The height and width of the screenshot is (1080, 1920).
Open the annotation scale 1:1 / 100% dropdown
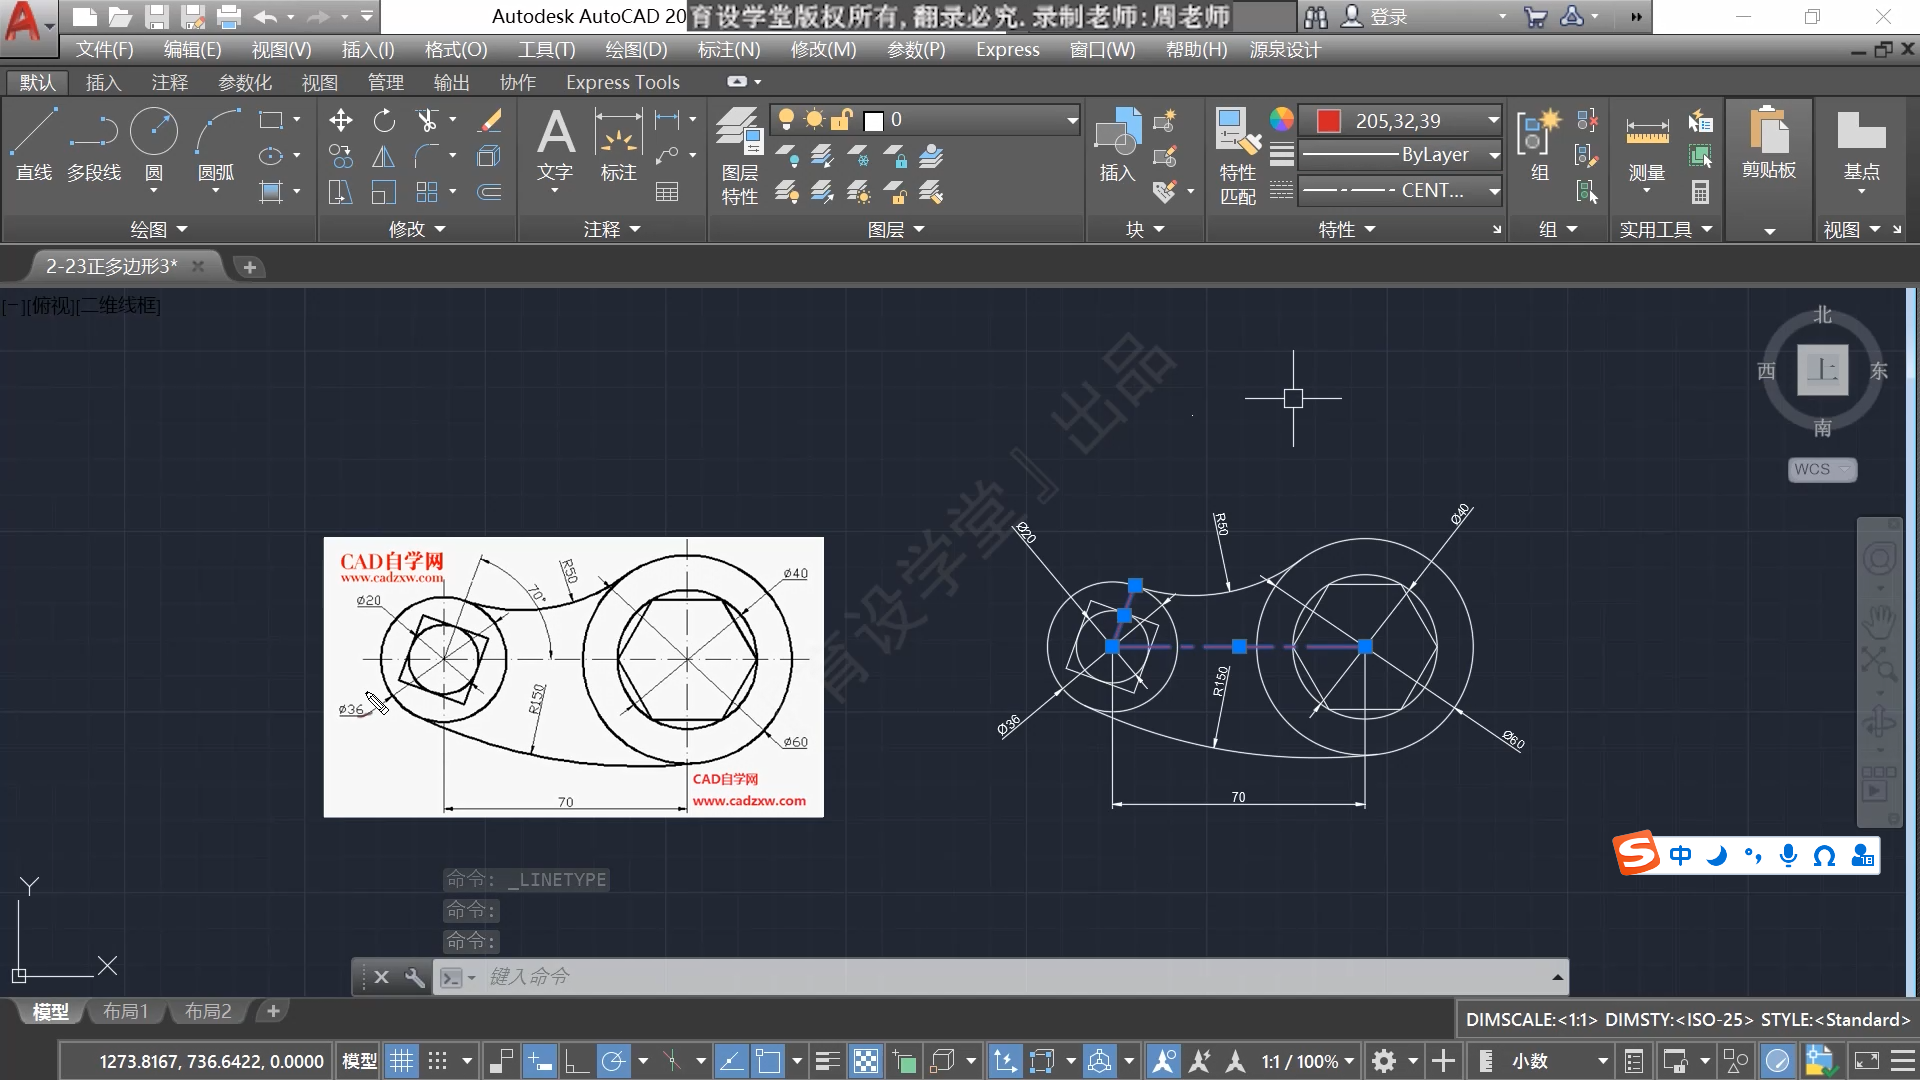coord(1307,1061)
